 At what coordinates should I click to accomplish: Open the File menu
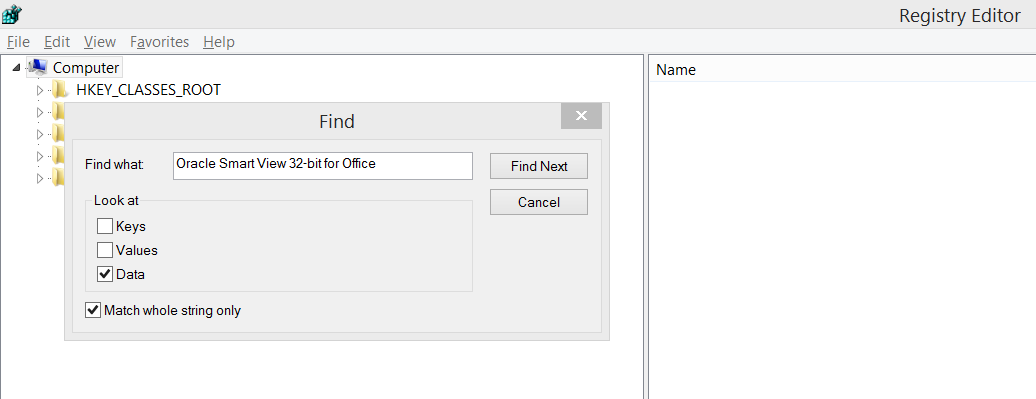point(18,42)
